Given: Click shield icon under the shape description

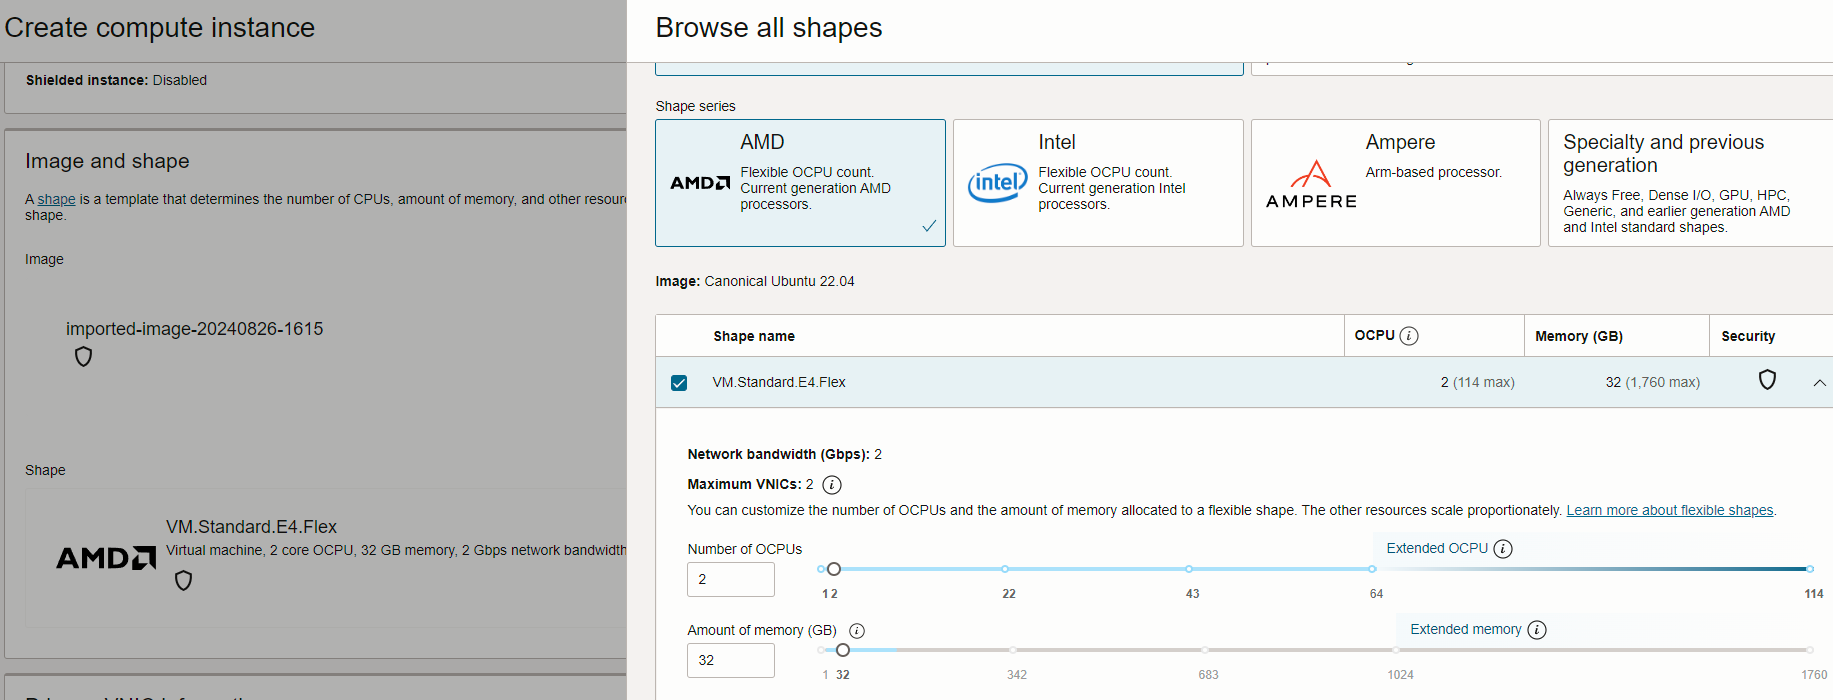Looking at the screenshot, I should click(184, 581).
